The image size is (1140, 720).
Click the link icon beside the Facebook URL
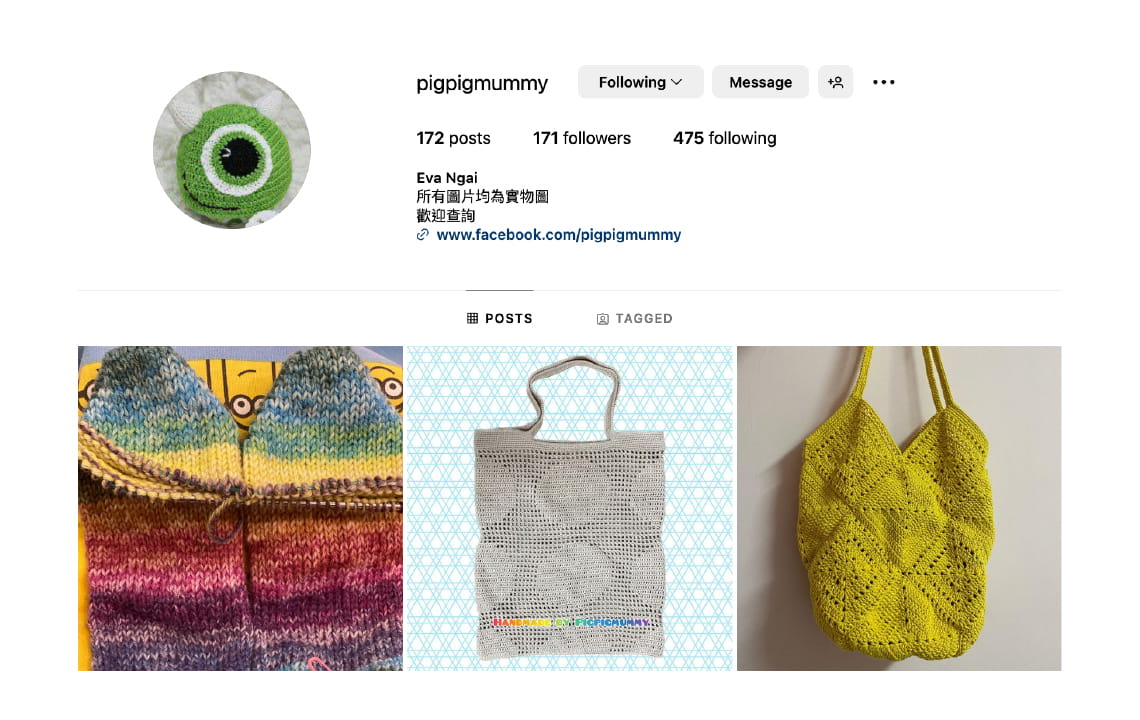click(x=422, y=235)
